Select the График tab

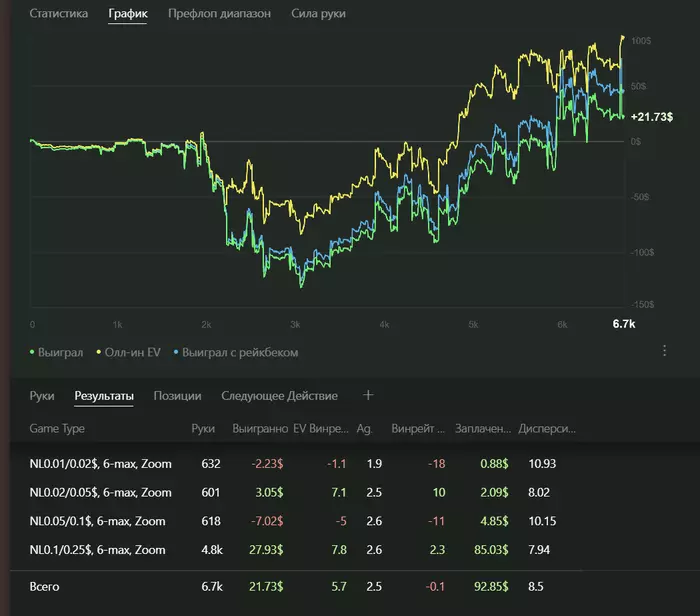point(127,14)
